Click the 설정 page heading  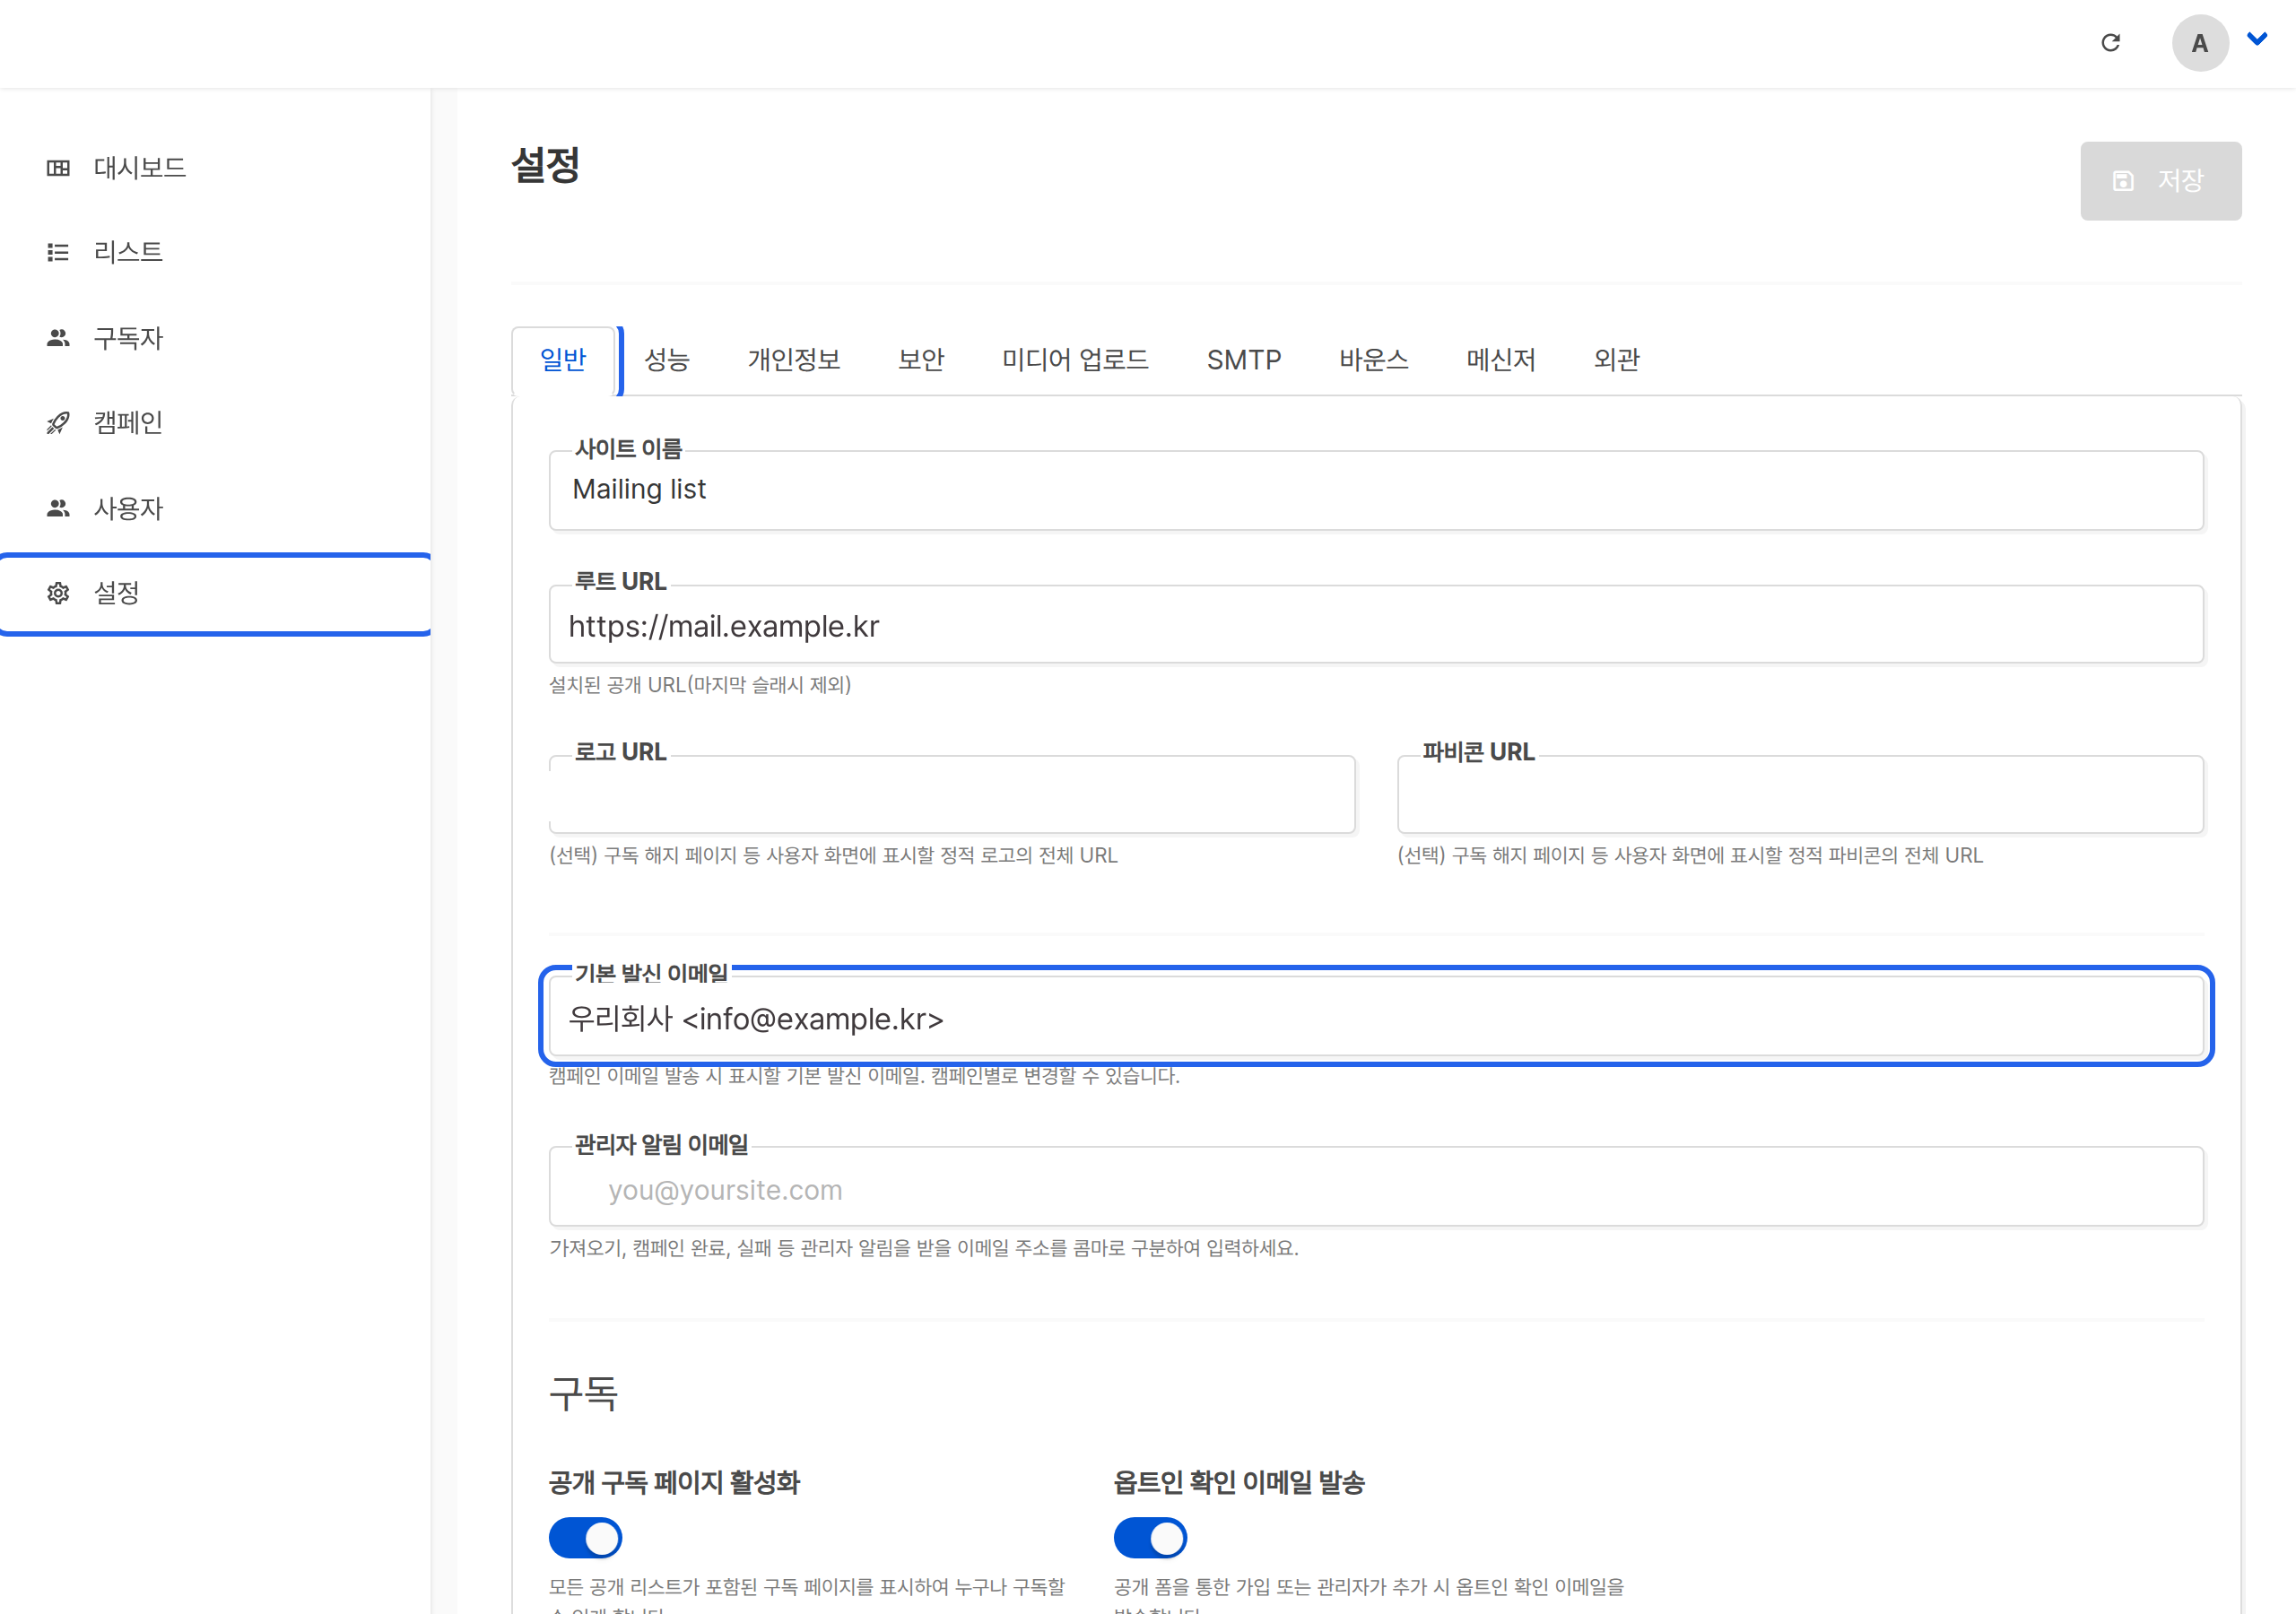[x=546, y=165]
